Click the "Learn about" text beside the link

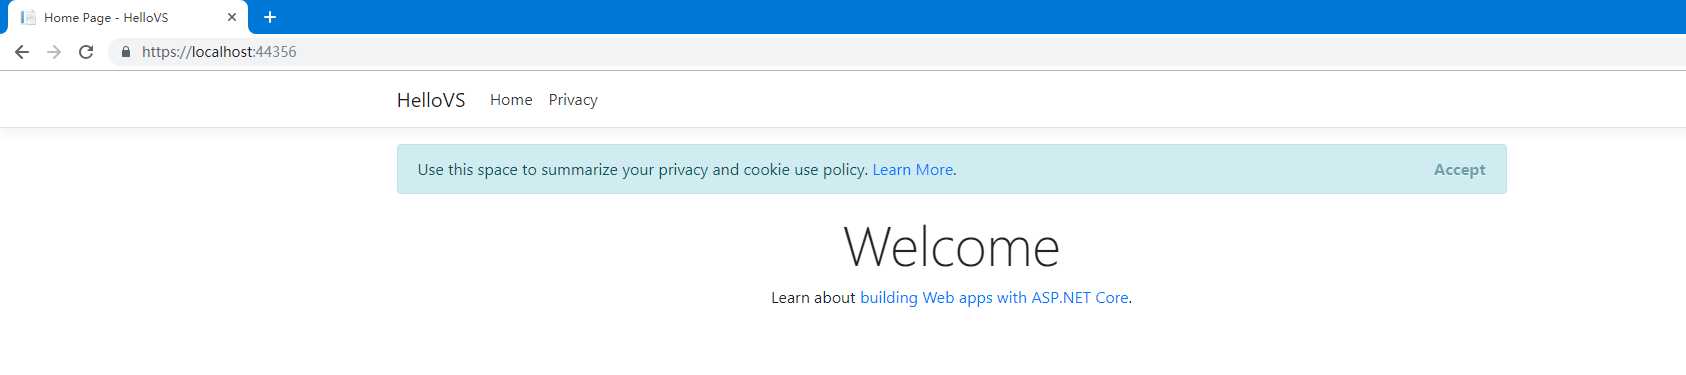[x=813, y=298]
